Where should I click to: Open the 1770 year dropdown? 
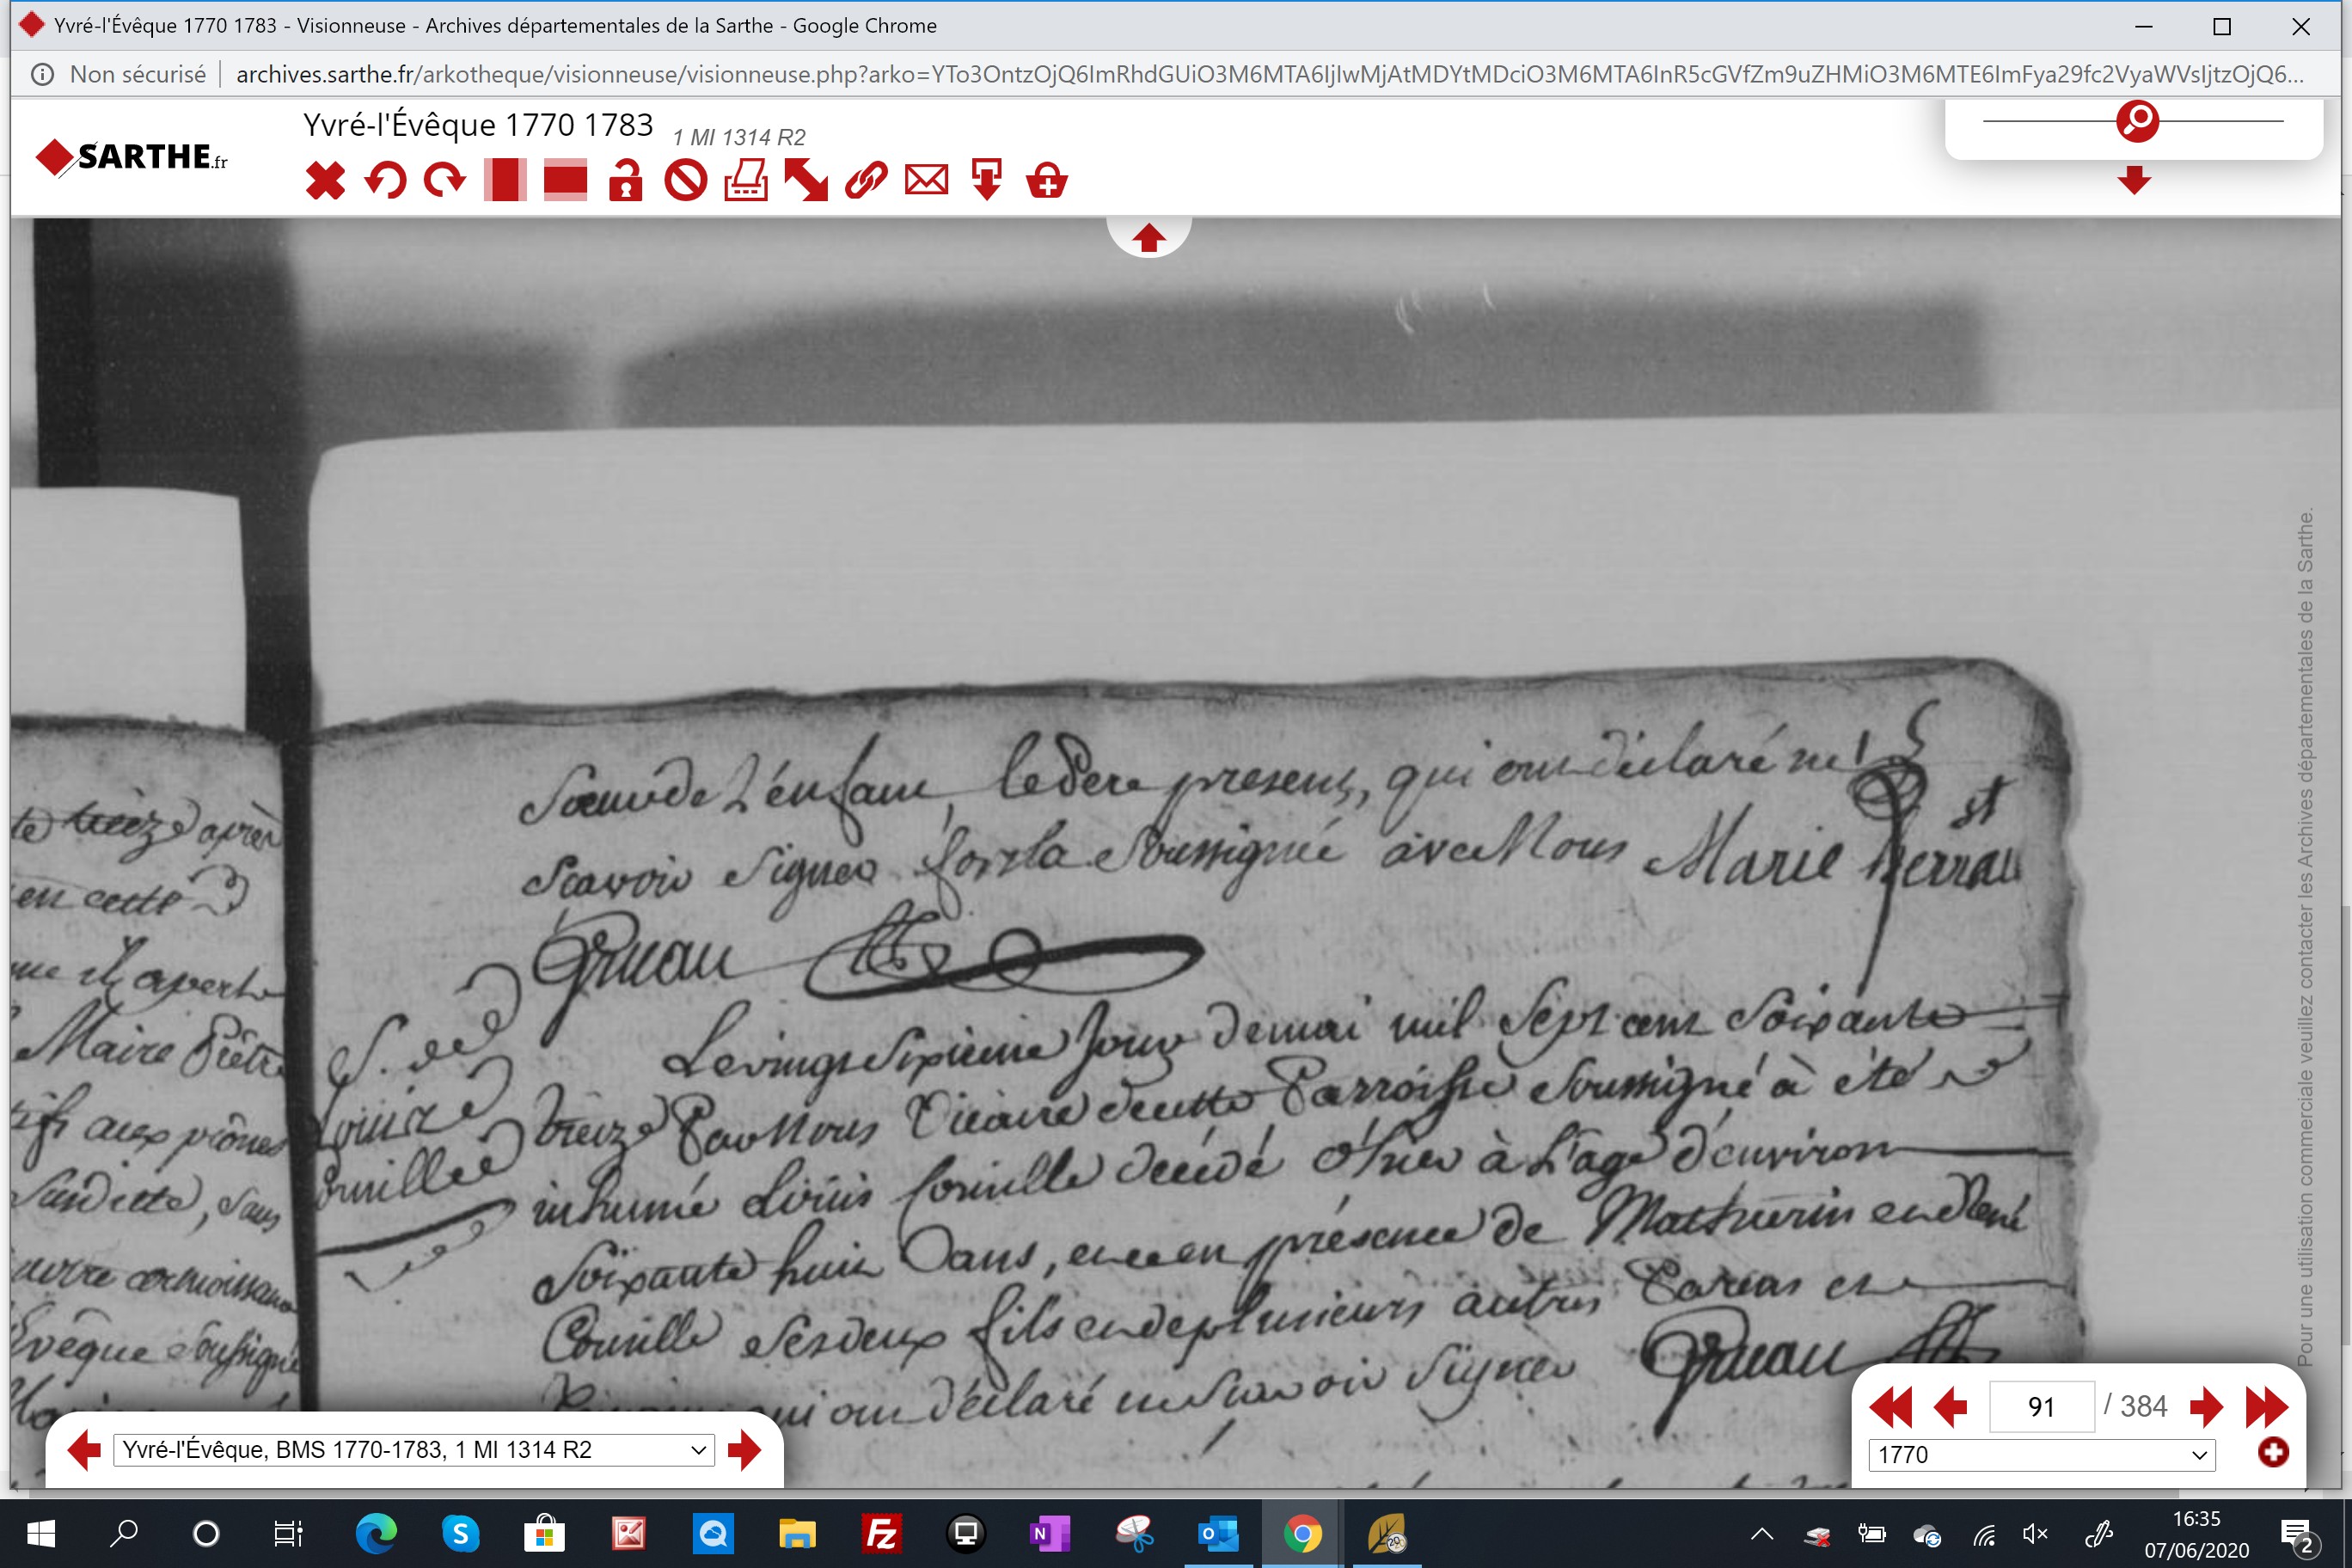[2041, 1454]
